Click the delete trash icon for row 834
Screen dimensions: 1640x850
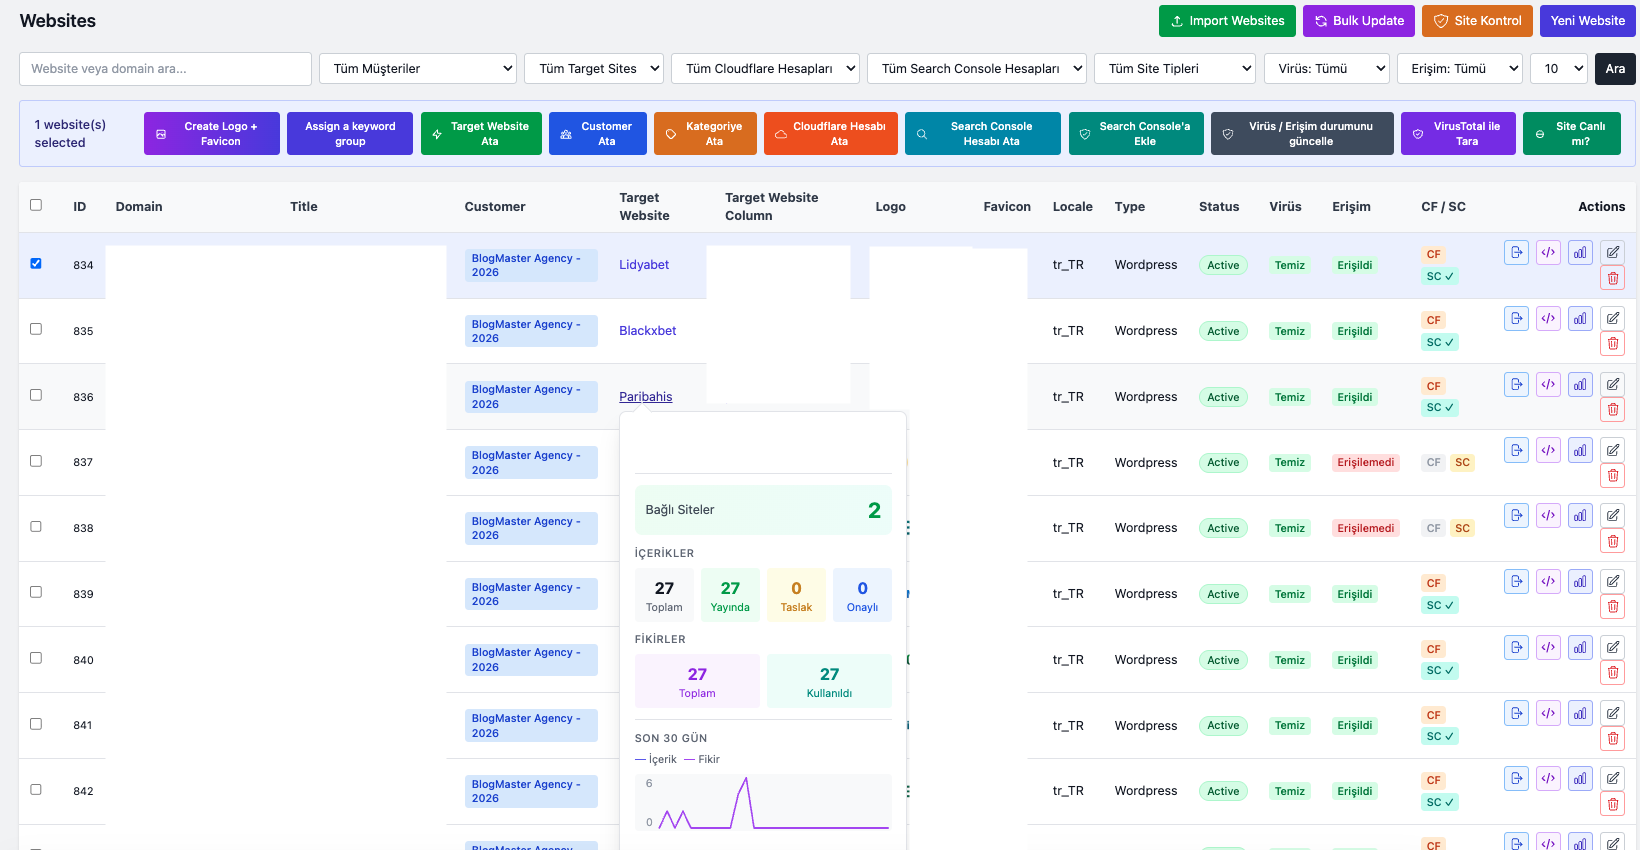1612,278
